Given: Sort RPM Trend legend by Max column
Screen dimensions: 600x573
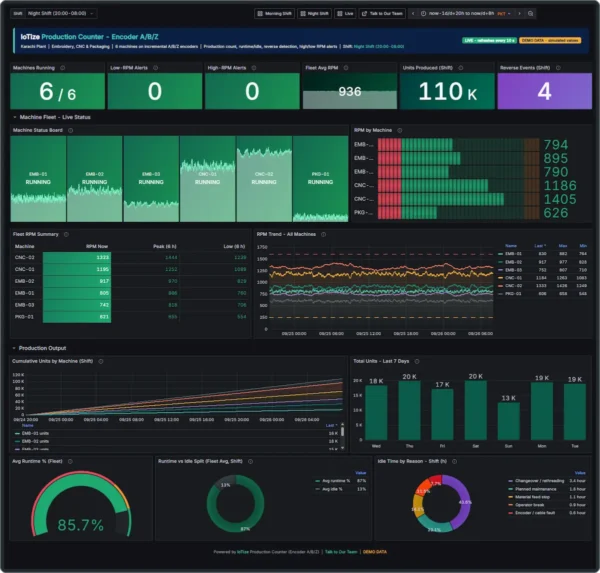Looking at the screenshot, I should coord(562,246).
